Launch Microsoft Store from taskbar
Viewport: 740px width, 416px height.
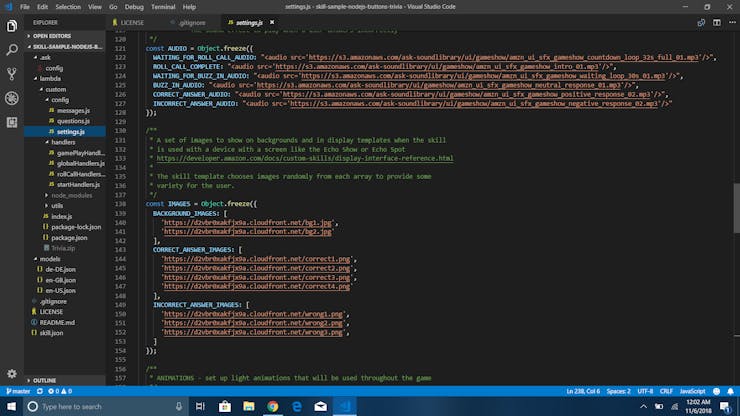pos(225,407)
